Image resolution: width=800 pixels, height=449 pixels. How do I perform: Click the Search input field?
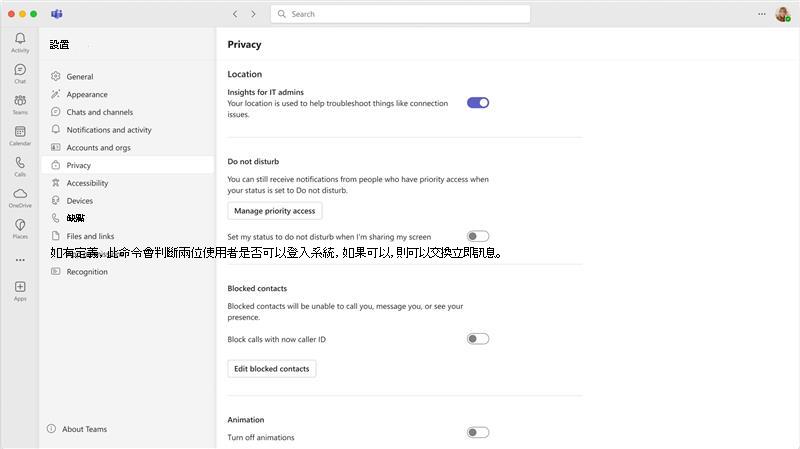coord(400,14)
